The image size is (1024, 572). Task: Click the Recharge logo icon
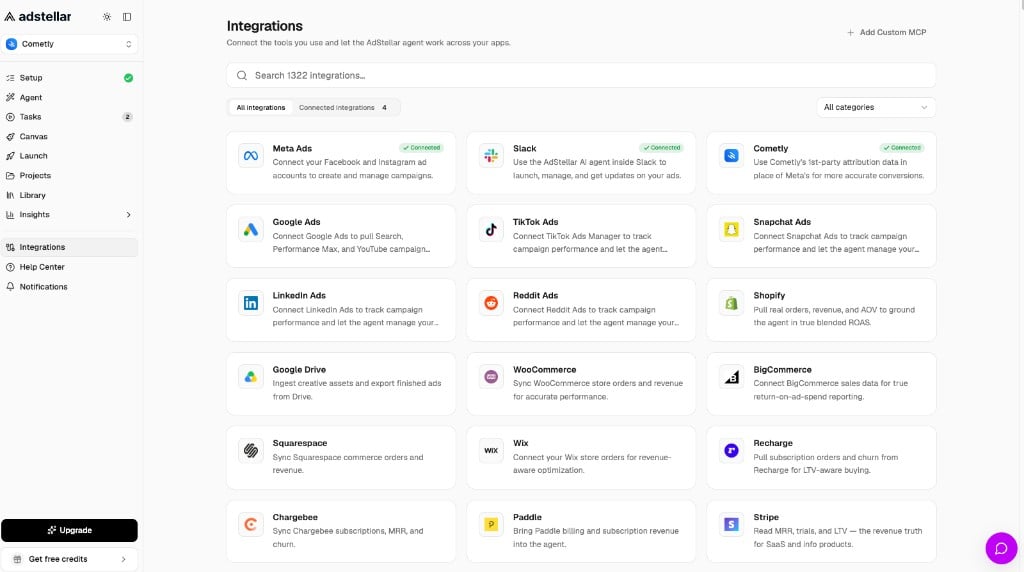731,451
